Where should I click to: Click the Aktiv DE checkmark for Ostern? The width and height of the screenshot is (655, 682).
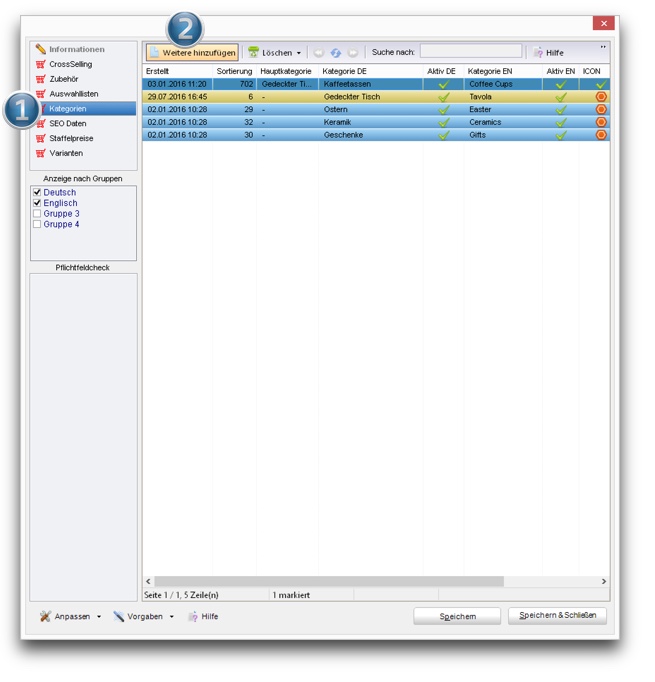coord(444,110)
